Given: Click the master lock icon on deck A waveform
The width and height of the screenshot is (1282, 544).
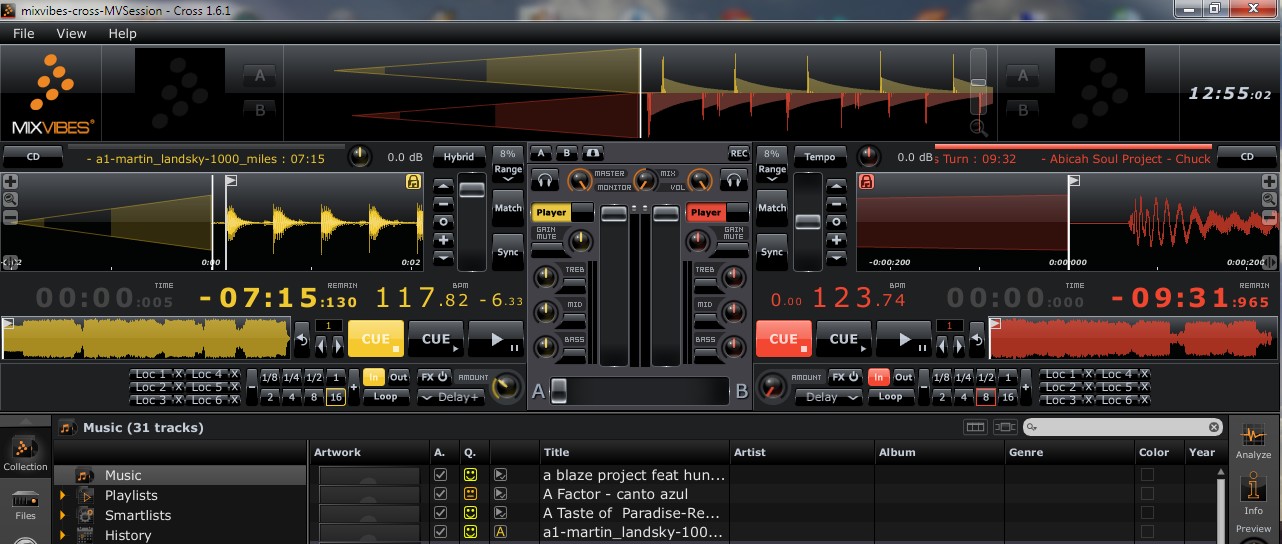Looking at the screenshot, I should [x=413, y=182].
